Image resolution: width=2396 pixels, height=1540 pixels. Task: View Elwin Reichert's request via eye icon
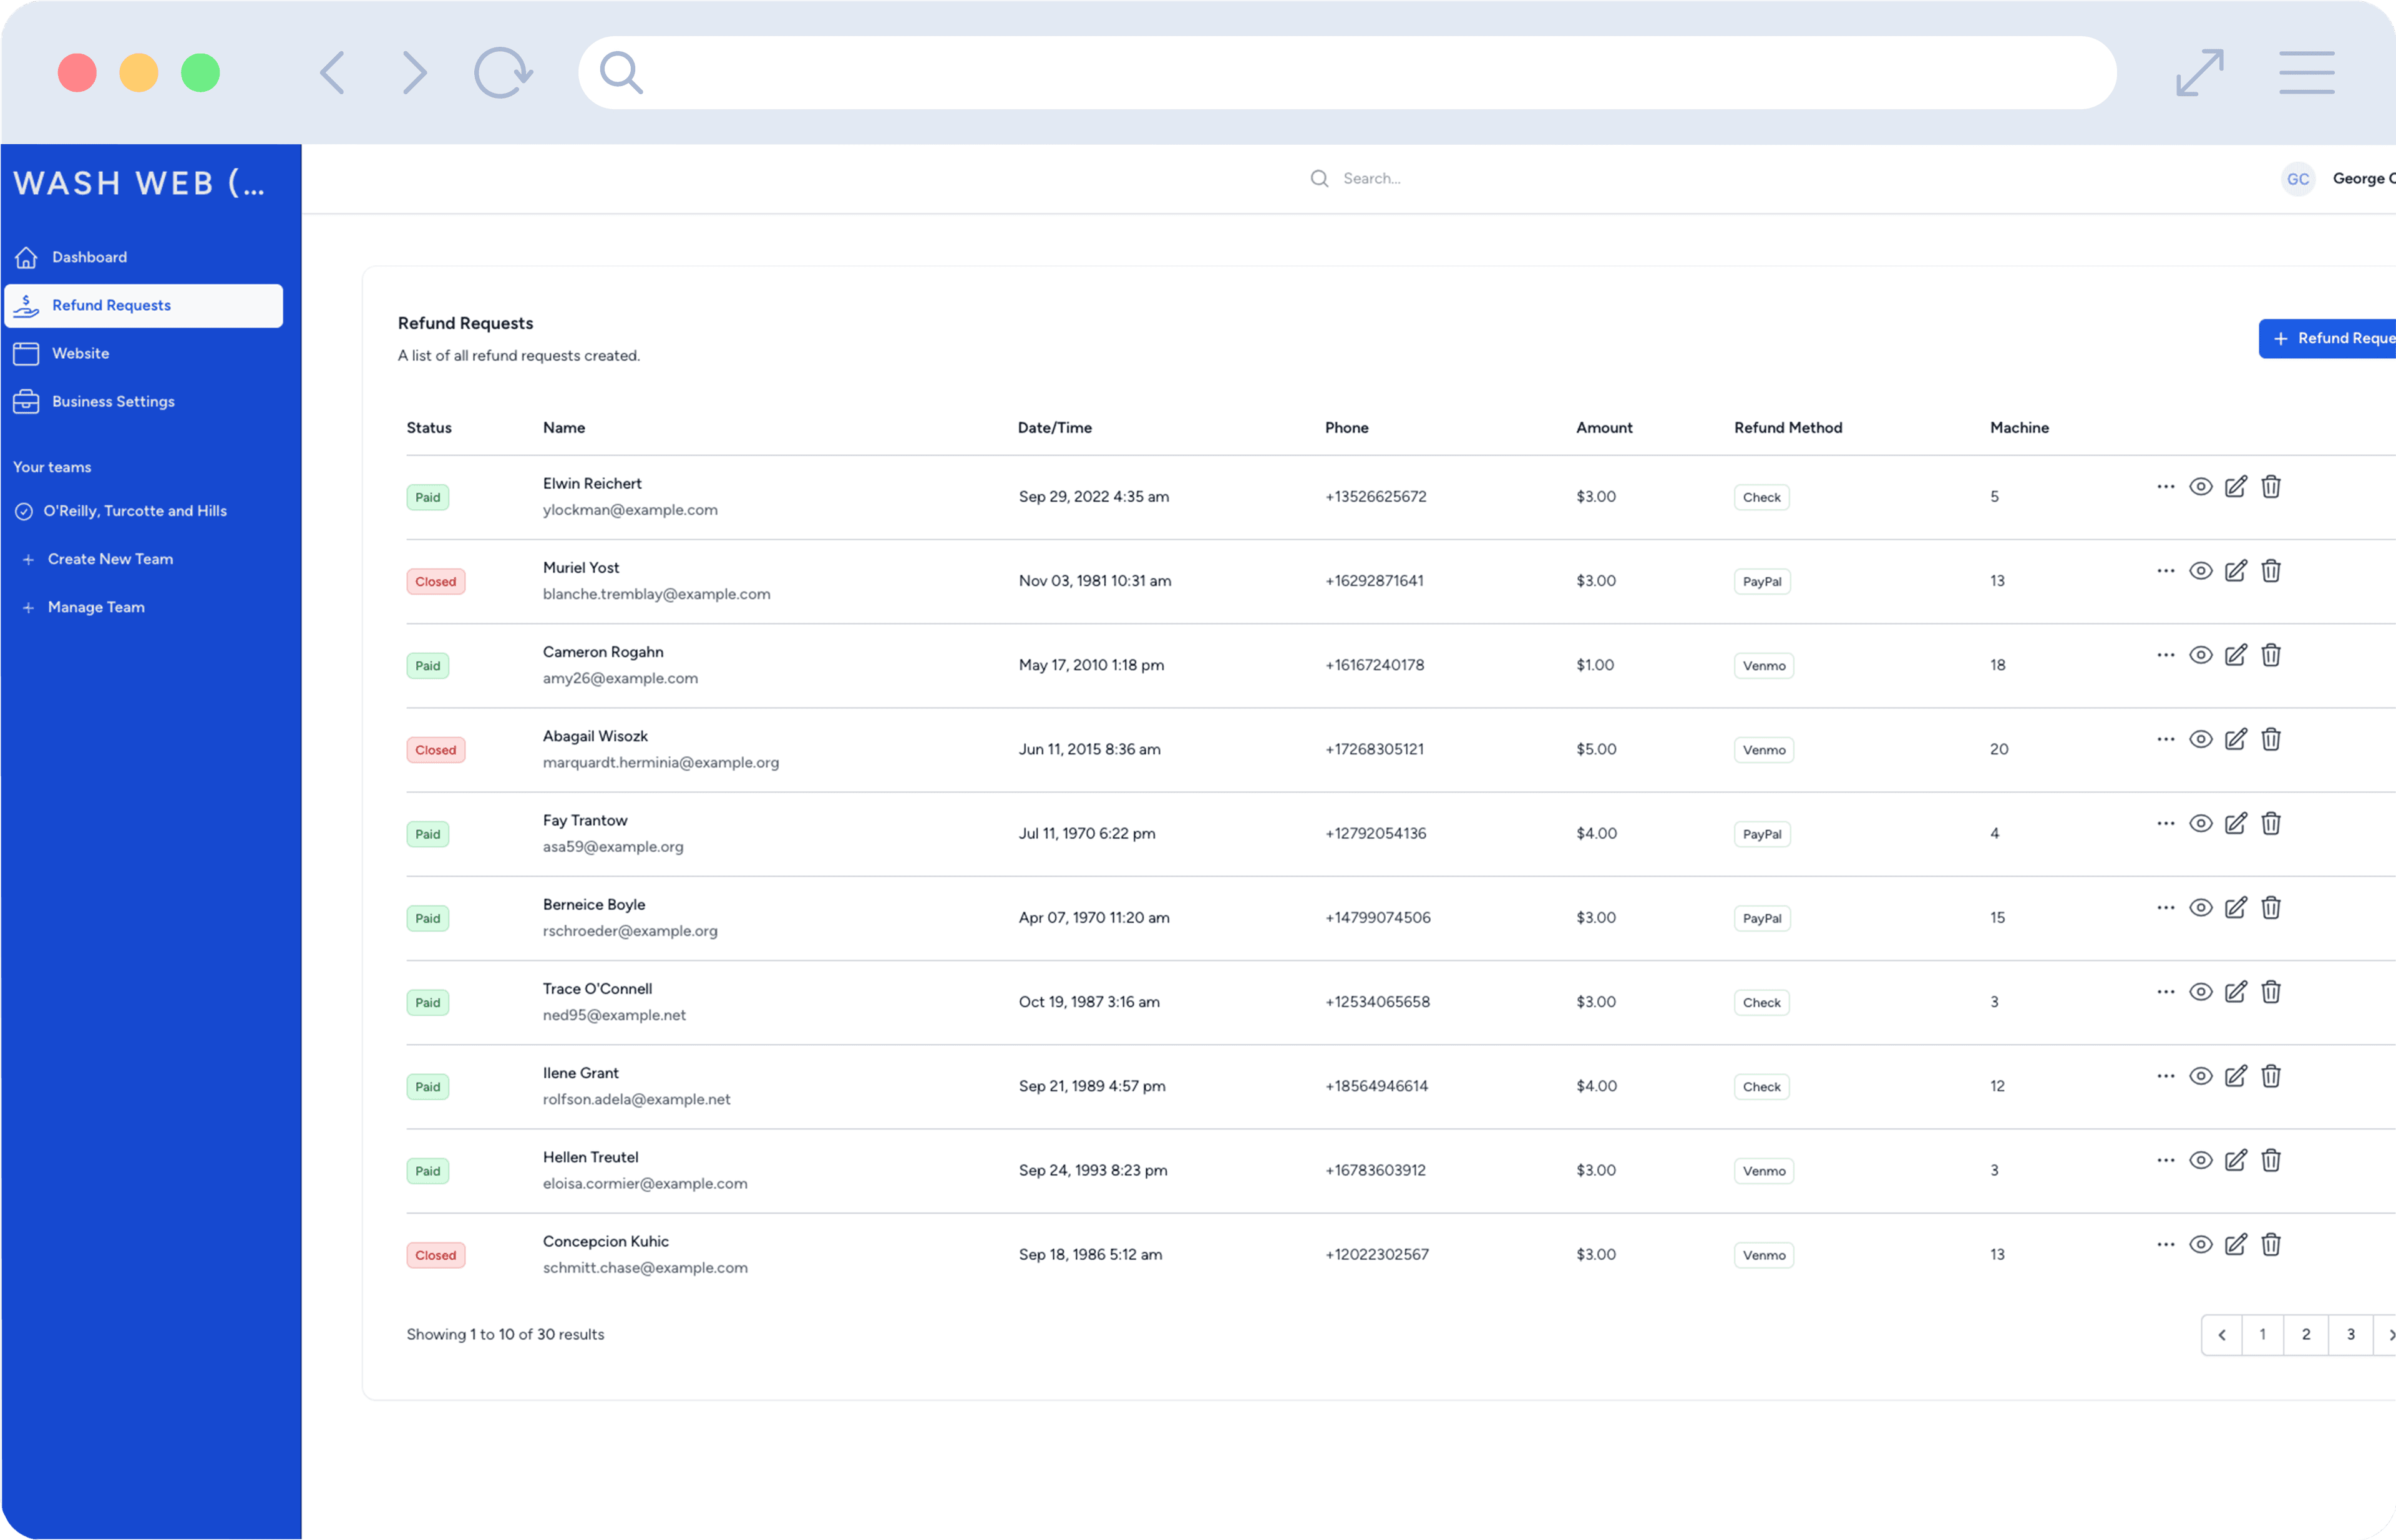coord(2200,487)
